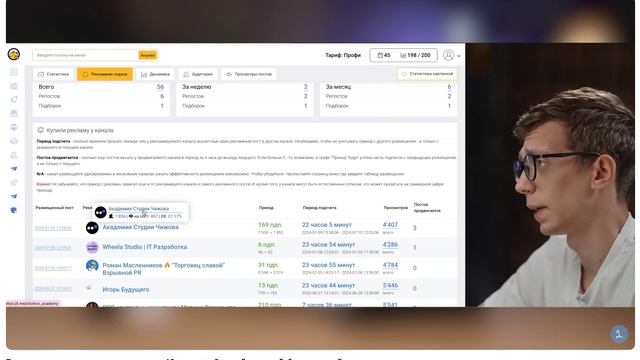Click the round blue badge below the video
Image resolution: width=640 pixels, height=360 pixels.
tap(619, 334)
